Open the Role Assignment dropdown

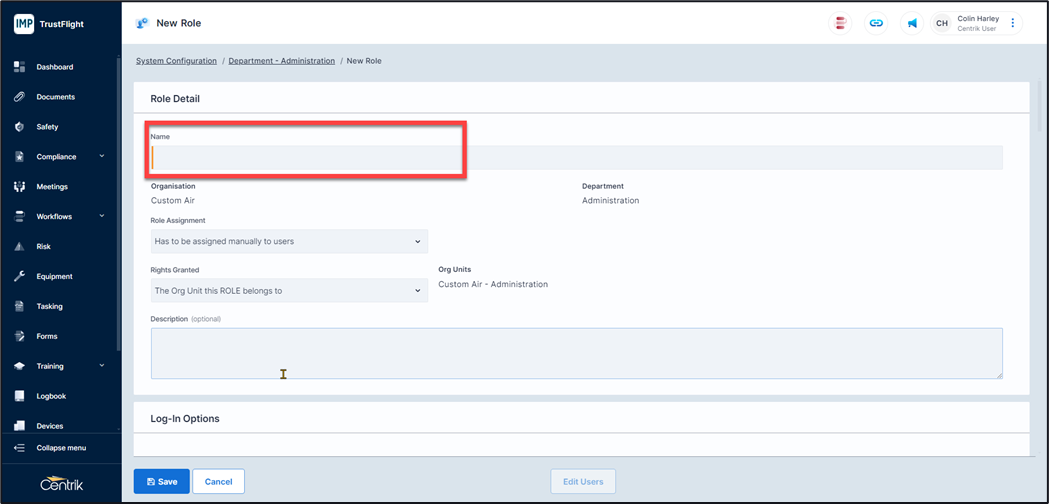point(289,241)
